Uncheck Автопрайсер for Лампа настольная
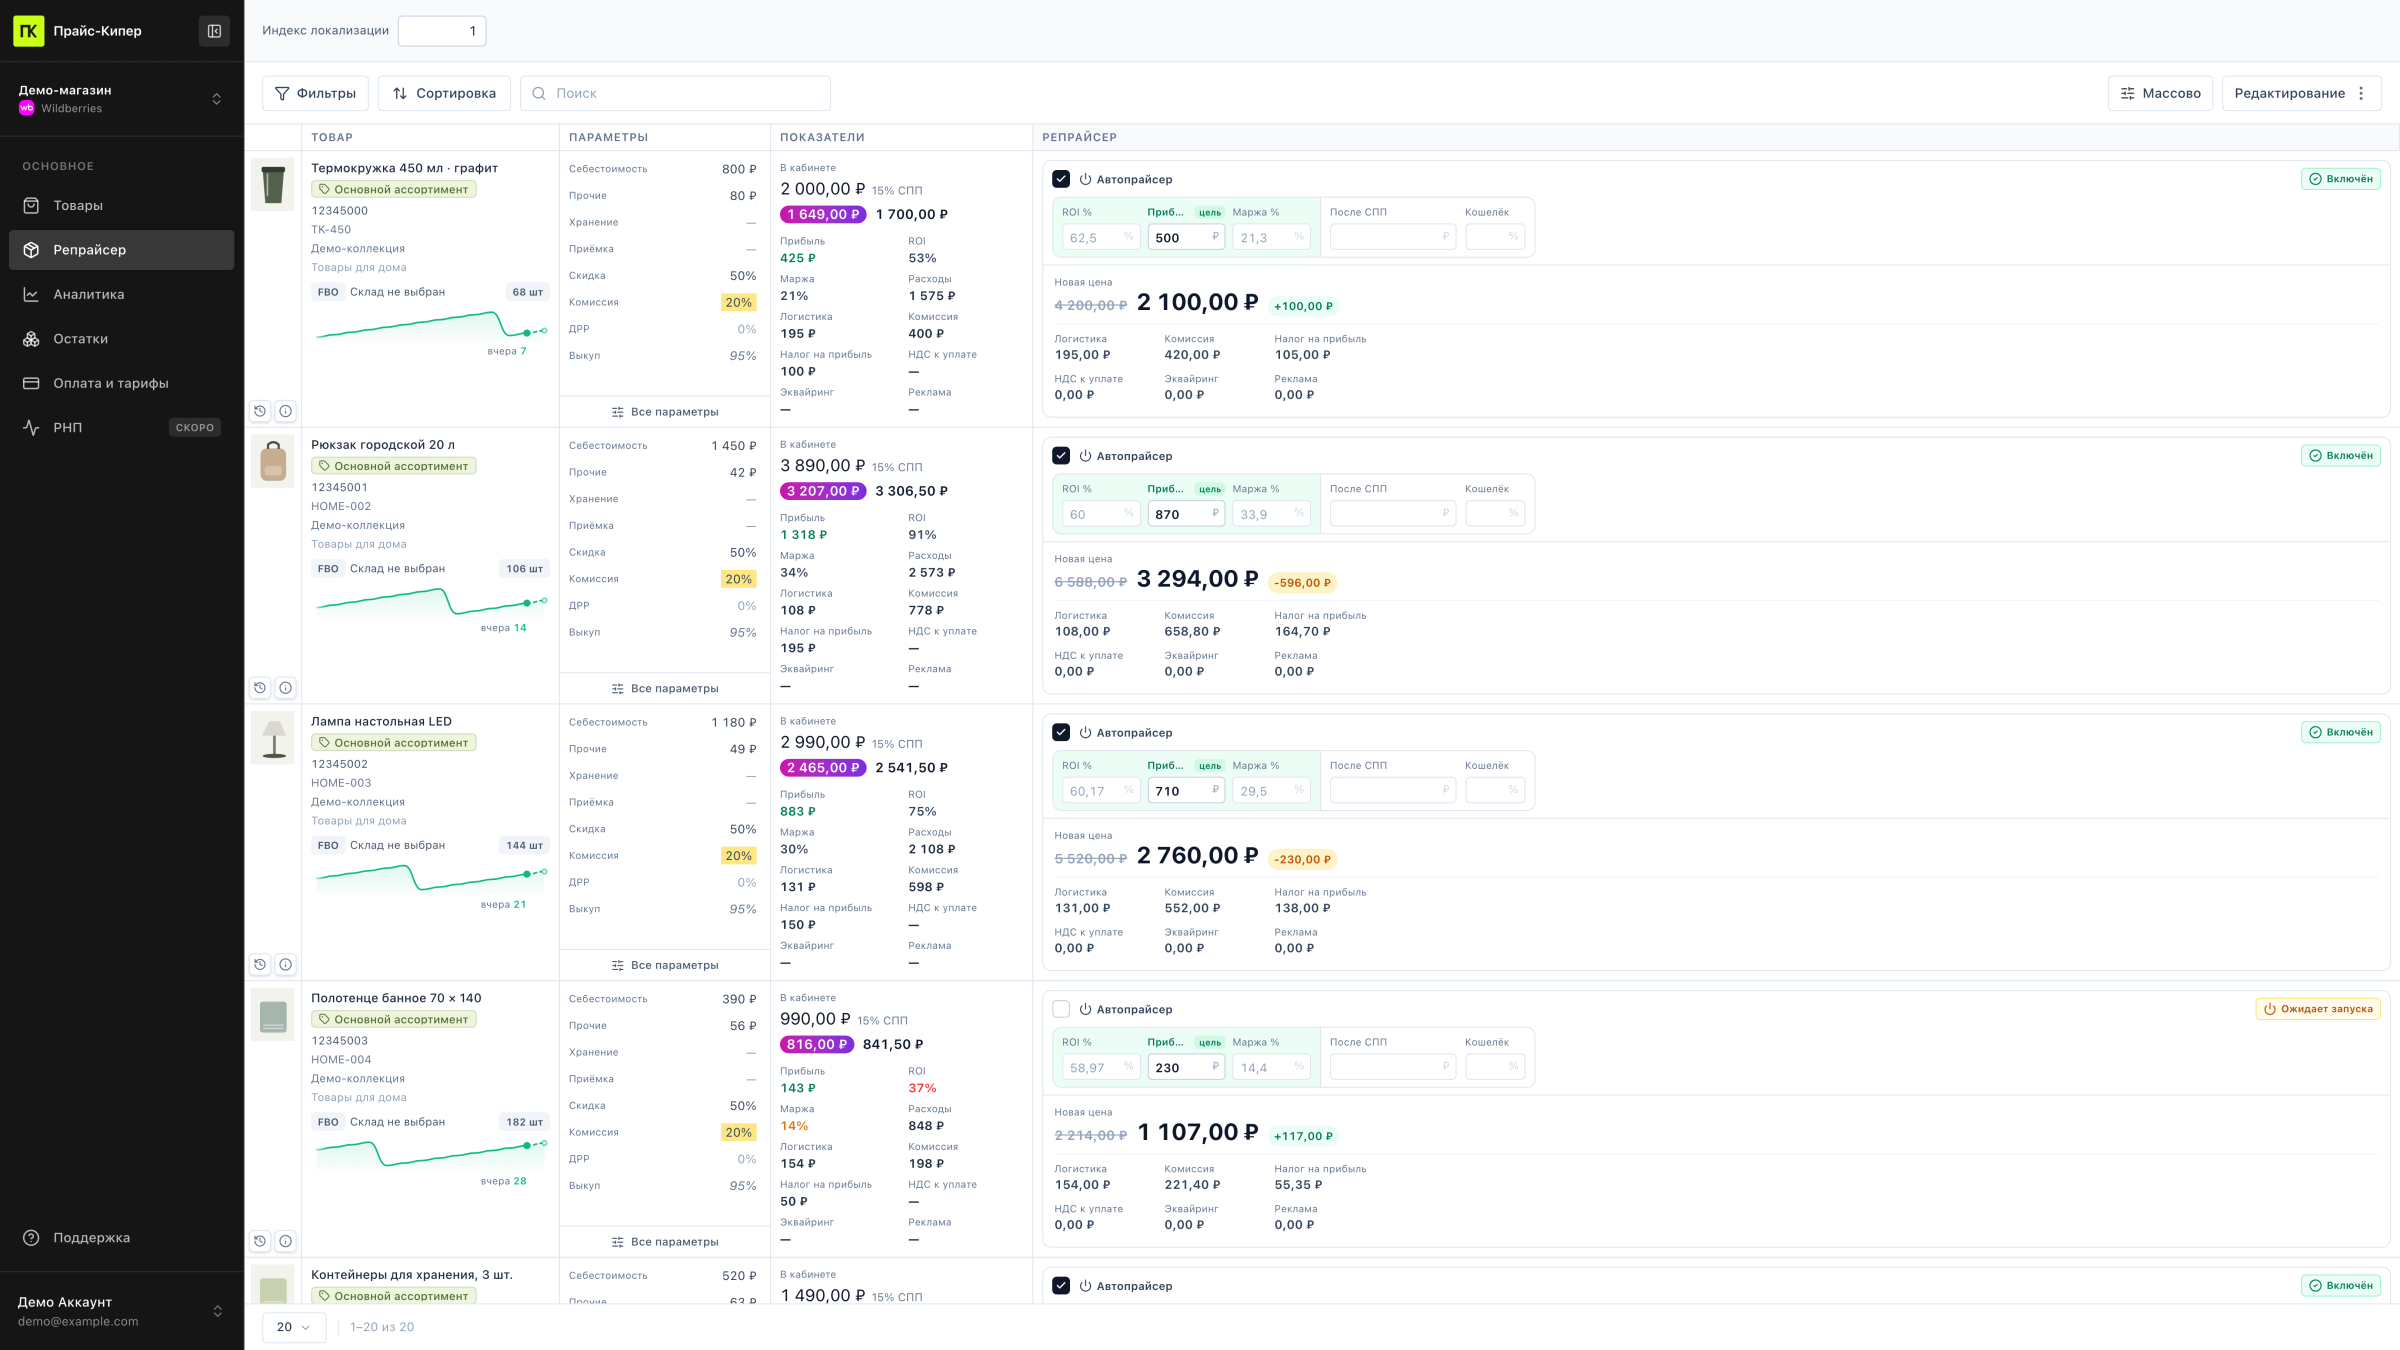 [1061, 732]
